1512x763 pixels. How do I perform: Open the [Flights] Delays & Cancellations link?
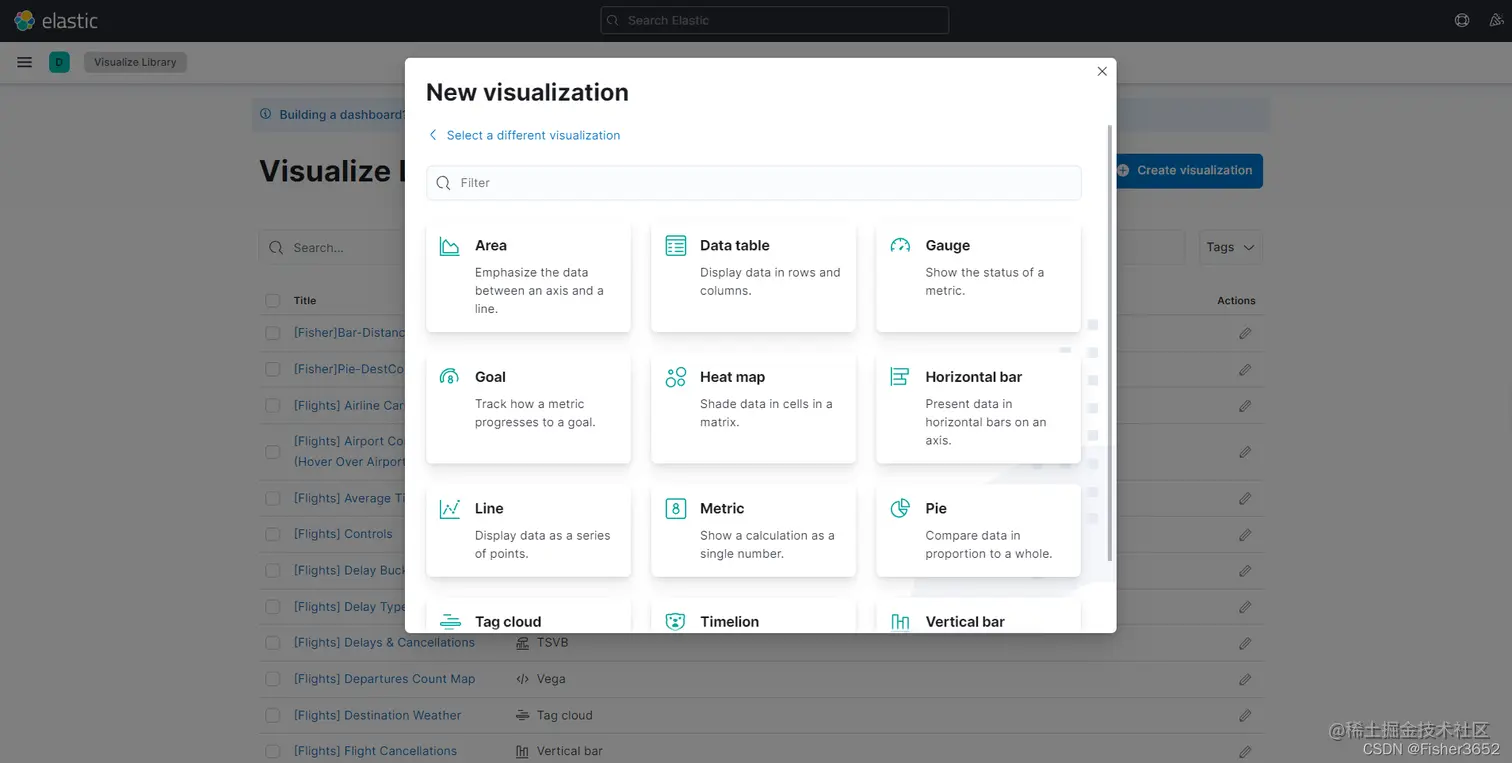coord(384,642)
